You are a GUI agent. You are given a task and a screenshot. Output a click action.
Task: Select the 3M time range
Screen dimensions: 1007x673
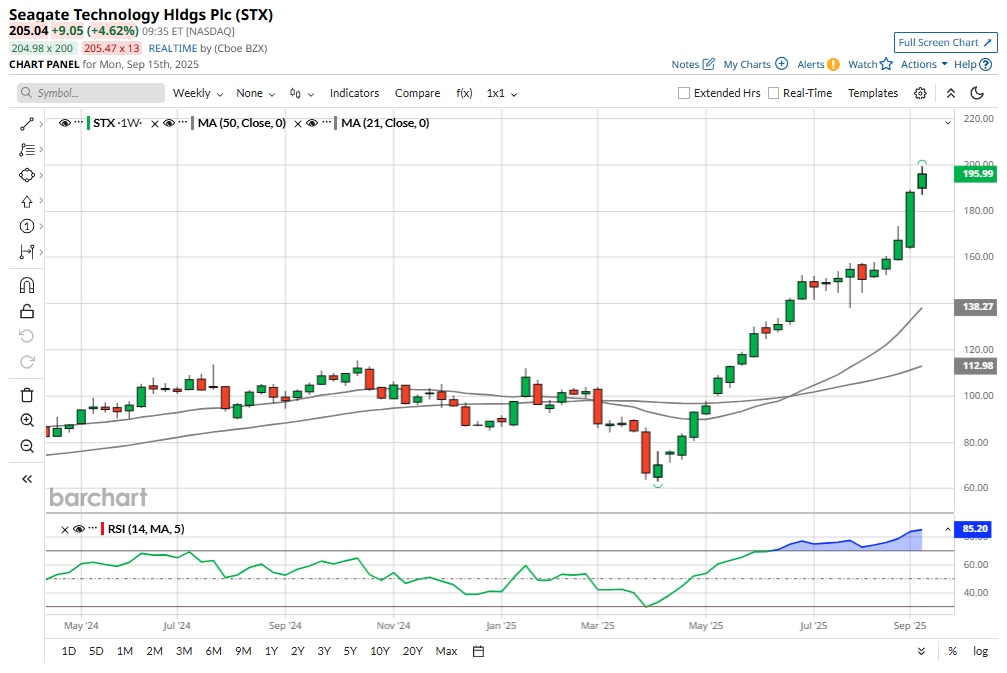coord(184,651)
